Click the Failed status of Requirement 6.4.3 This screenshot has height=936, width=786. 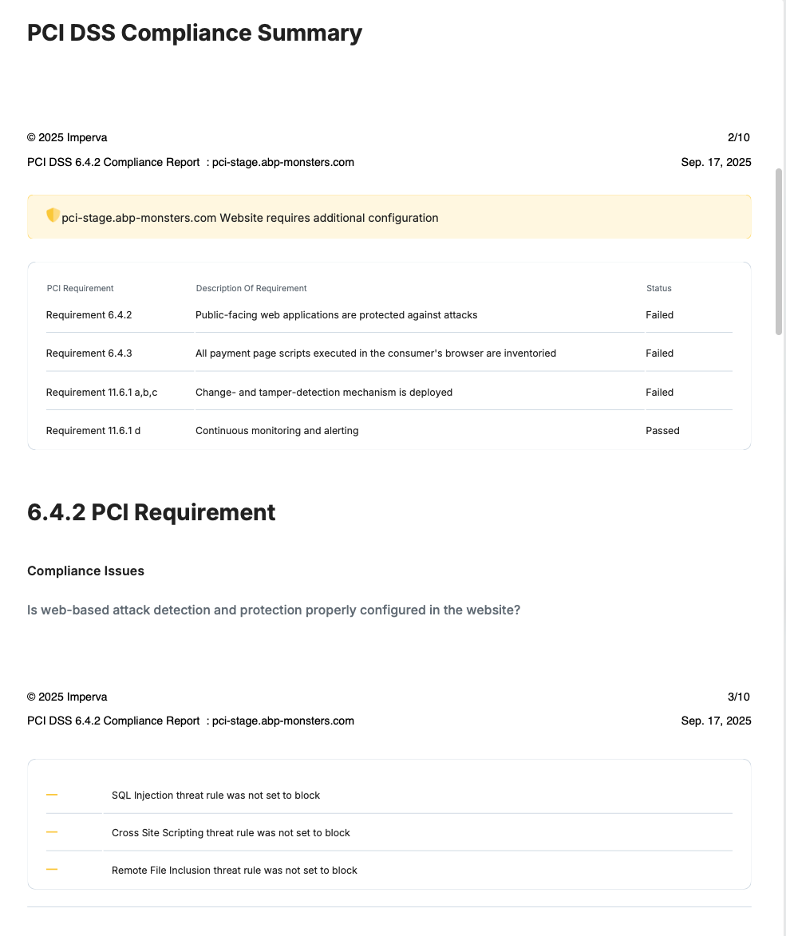pyautogui.click(x=660, y=353)
